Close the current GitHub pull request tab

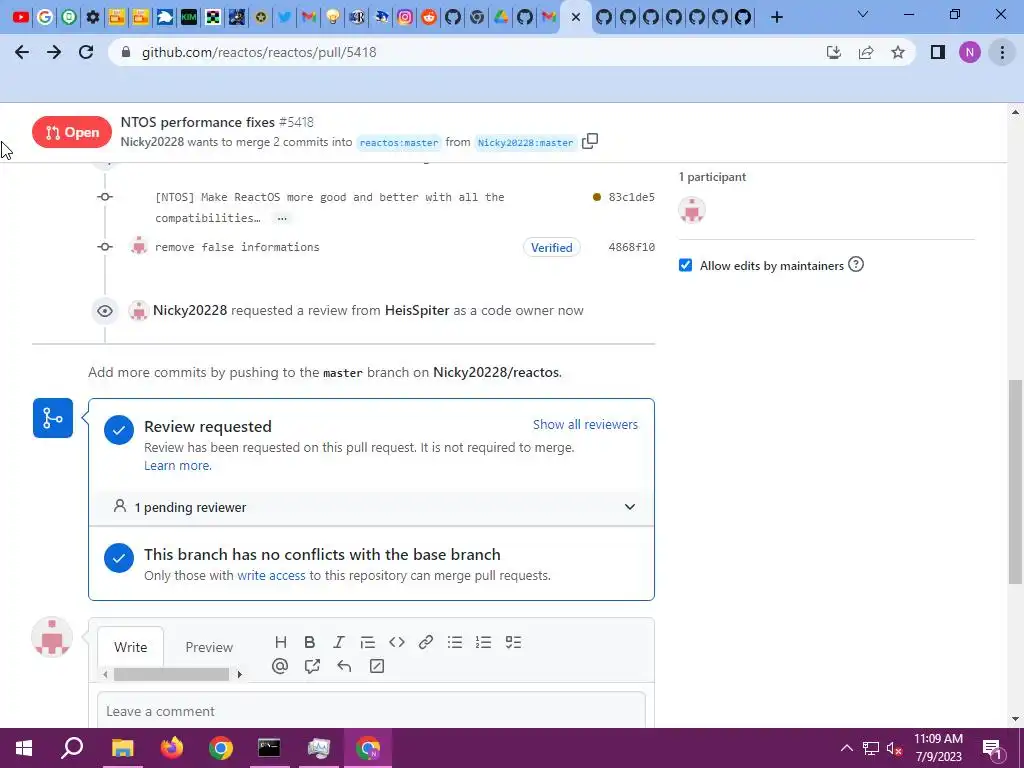pos(575,17)
